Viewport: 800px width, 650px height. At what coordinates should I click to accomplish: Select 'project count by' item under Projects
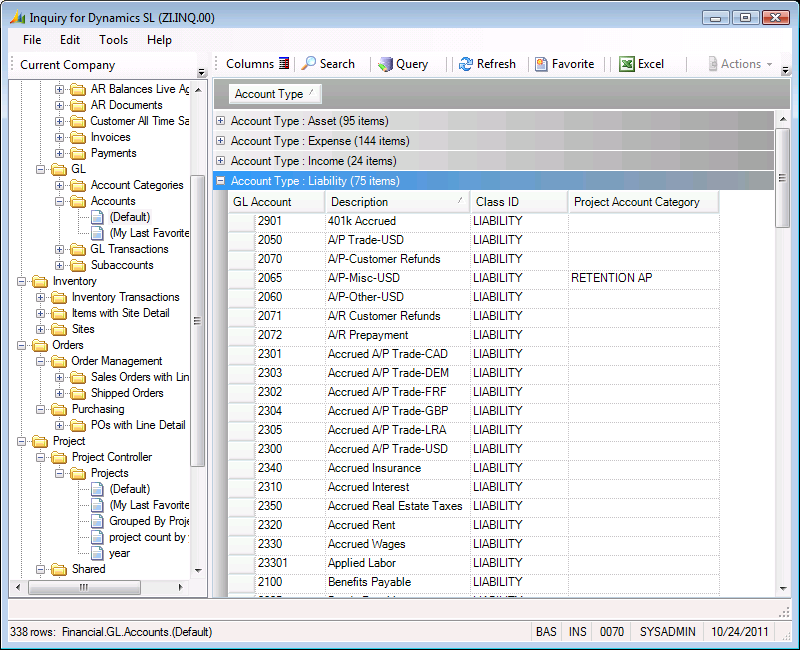point(147,537)
